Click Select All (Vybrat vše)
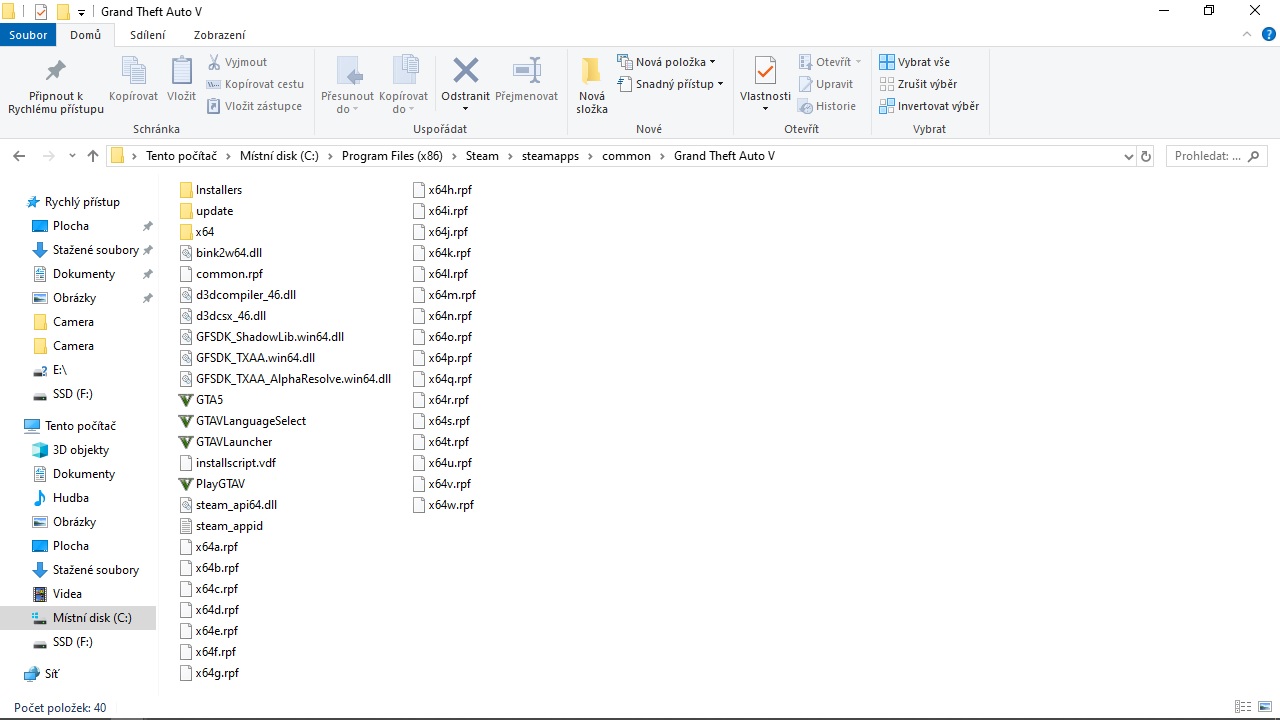1280x720 pixels. (x=915, y=62)
